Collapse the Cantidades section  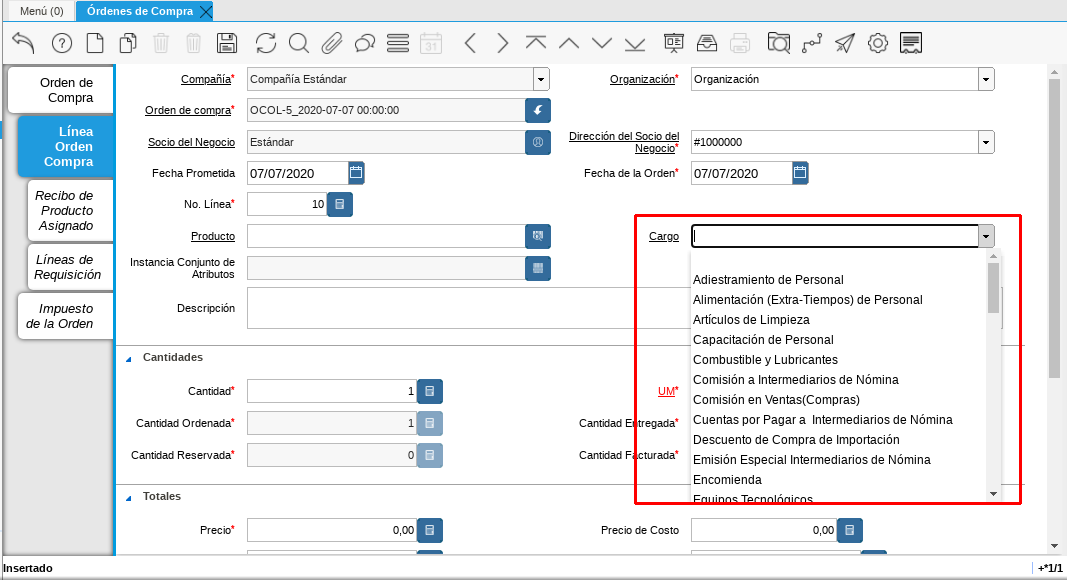tap(128, 358)
